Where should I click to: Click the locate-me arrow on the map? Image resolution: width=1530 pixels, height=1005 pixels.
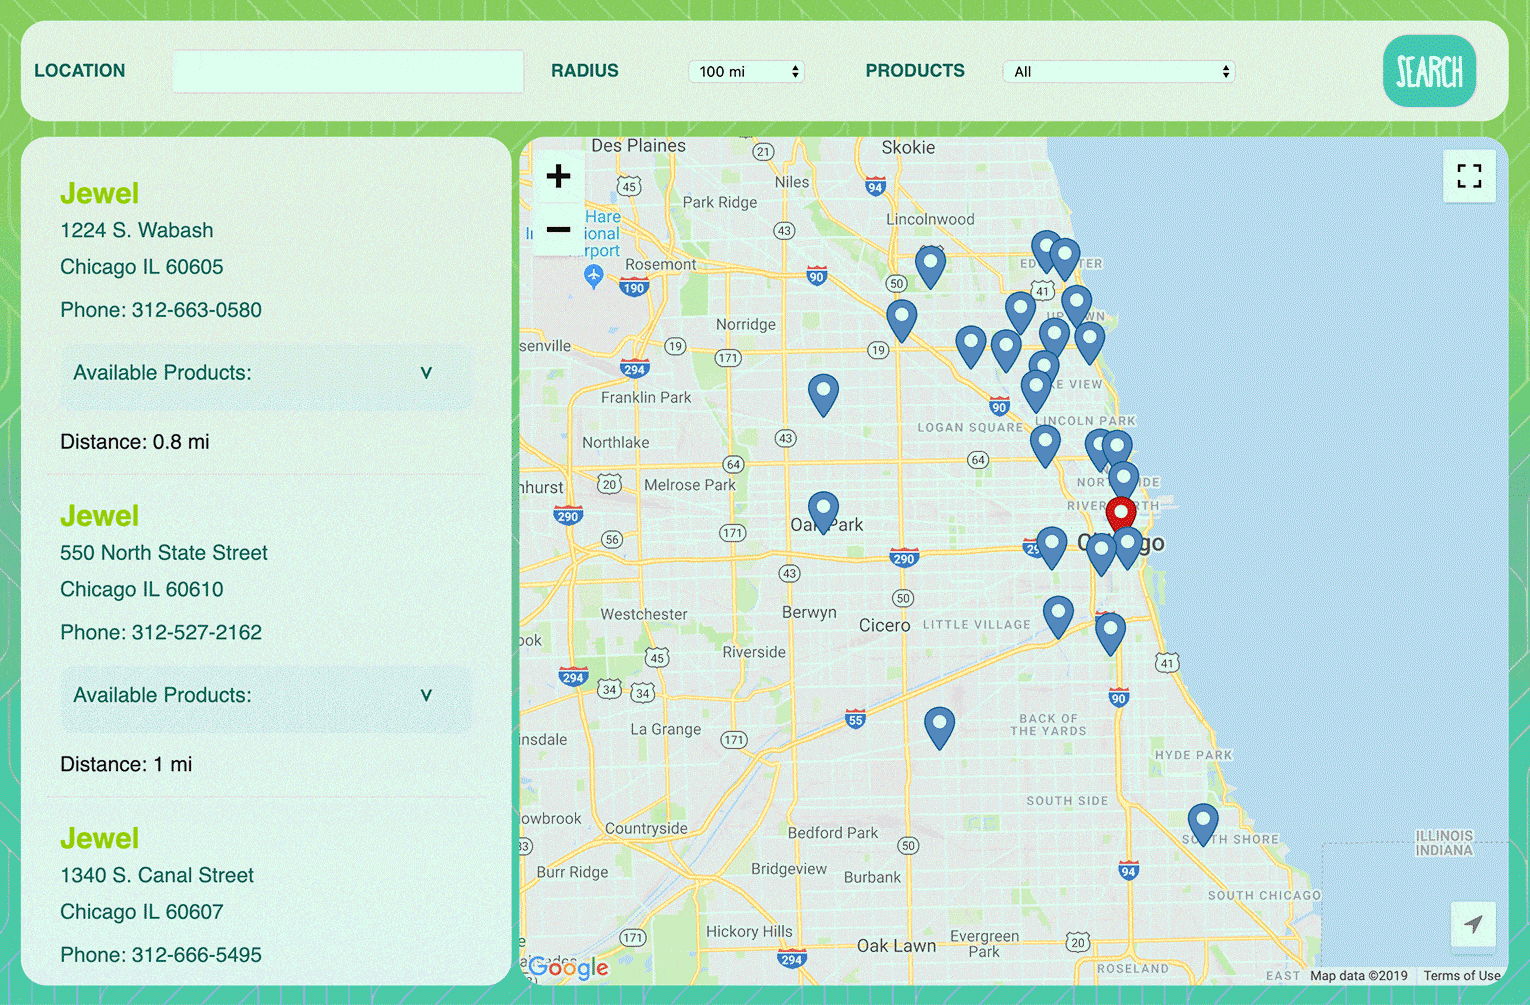click(x=1473, y=924)
